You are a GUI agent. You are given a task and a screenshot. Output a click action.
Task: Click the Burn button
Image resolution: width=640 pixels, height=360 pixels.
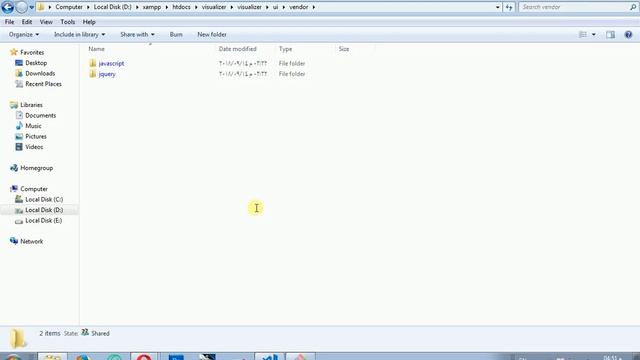click(176, 35)
